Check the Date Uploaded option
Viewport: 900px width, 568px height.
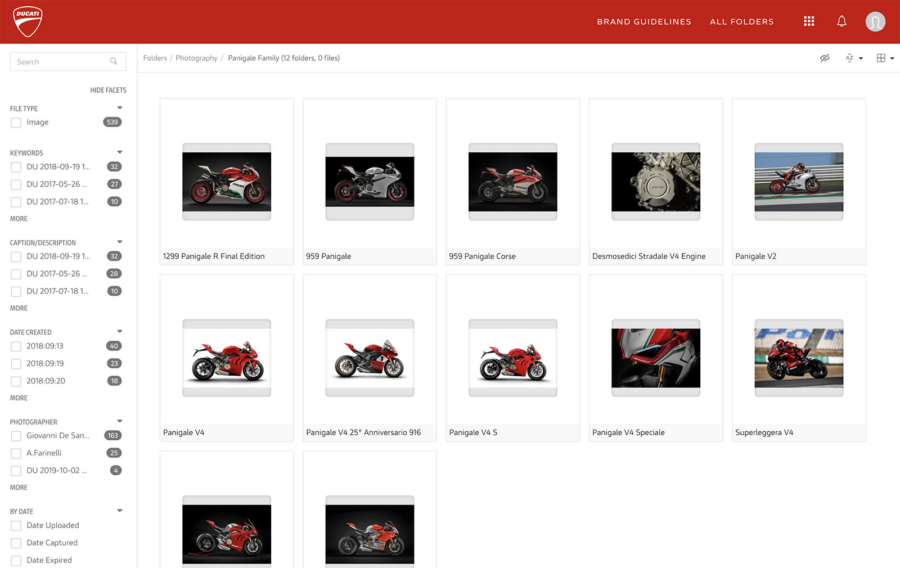(x=16, y=526)
